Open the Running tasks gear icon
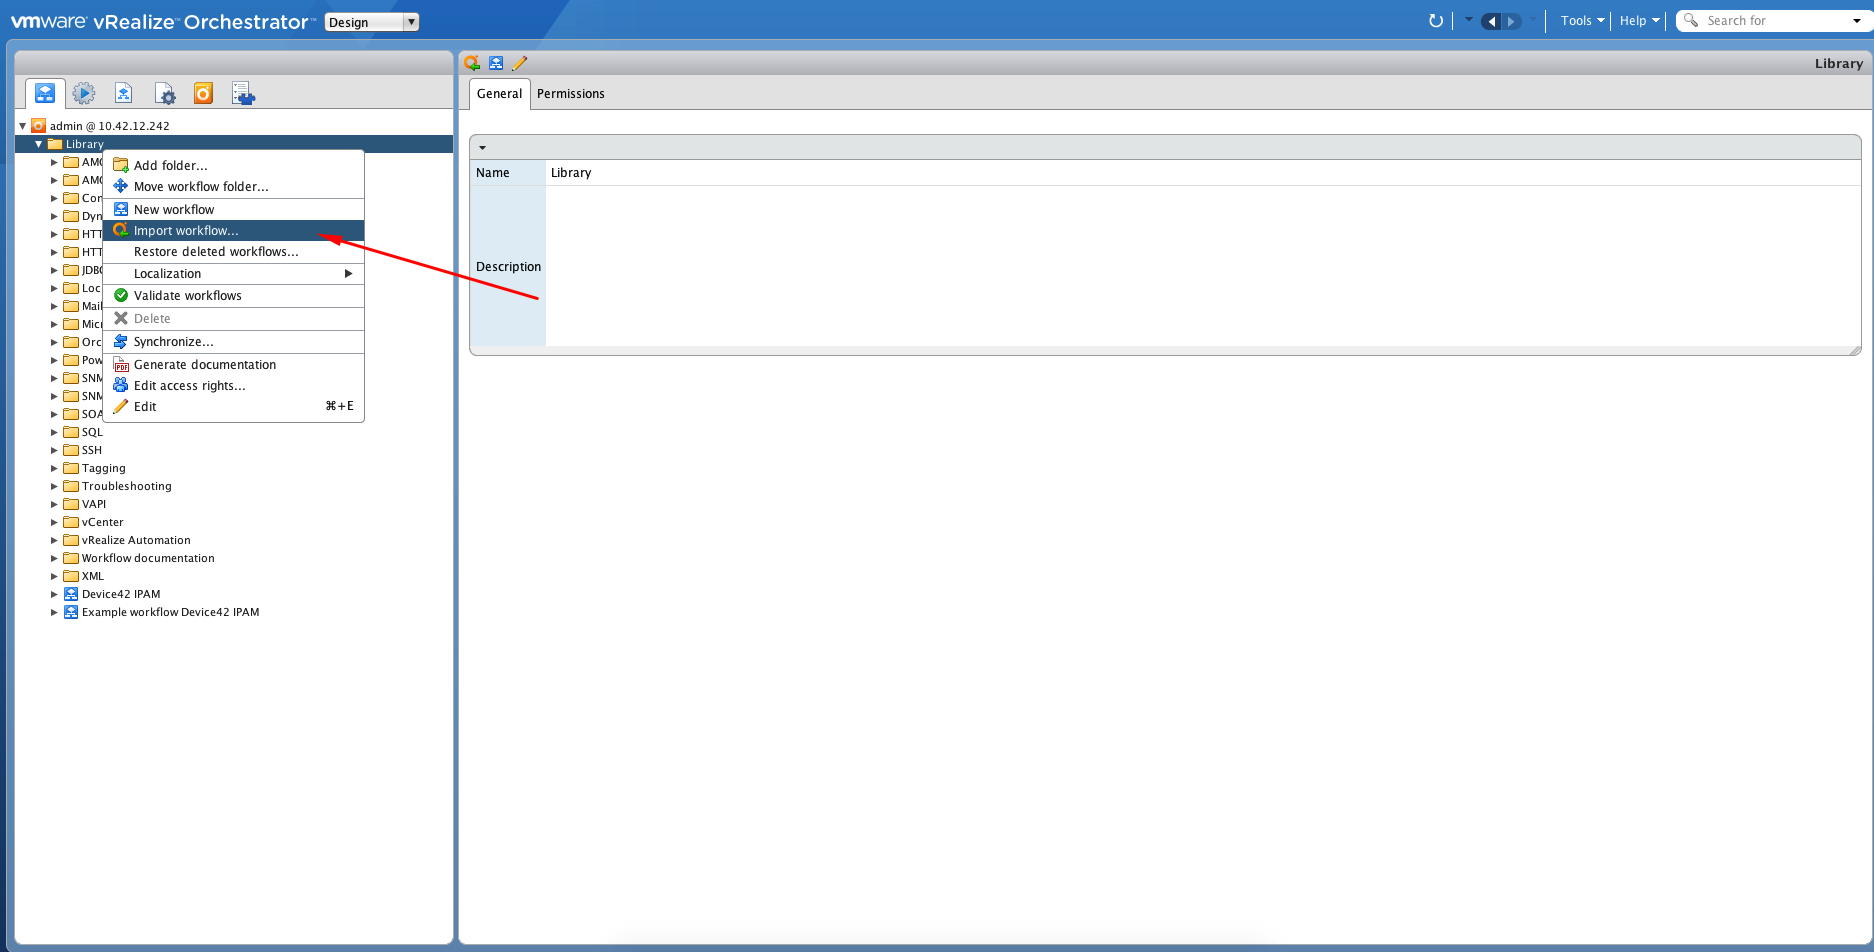The image size is (1874, 952). [84, 93]
